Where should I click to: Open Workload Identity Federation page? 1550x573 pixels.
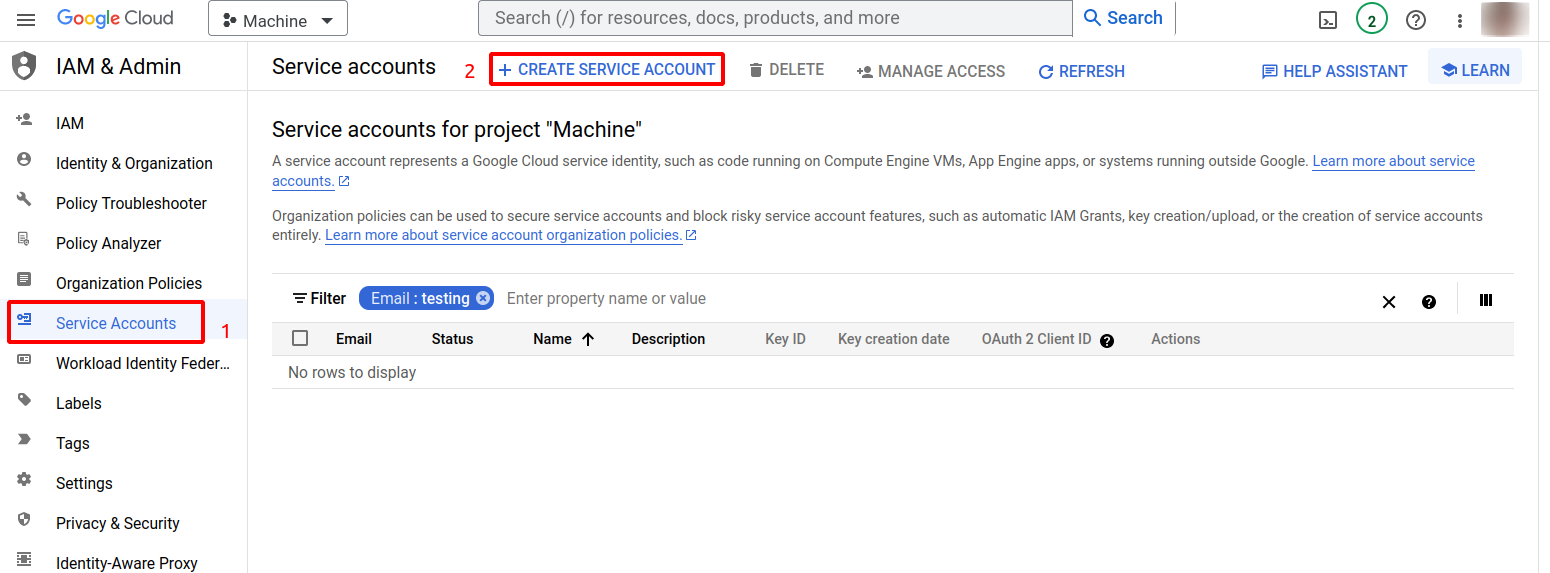(143, 363)
